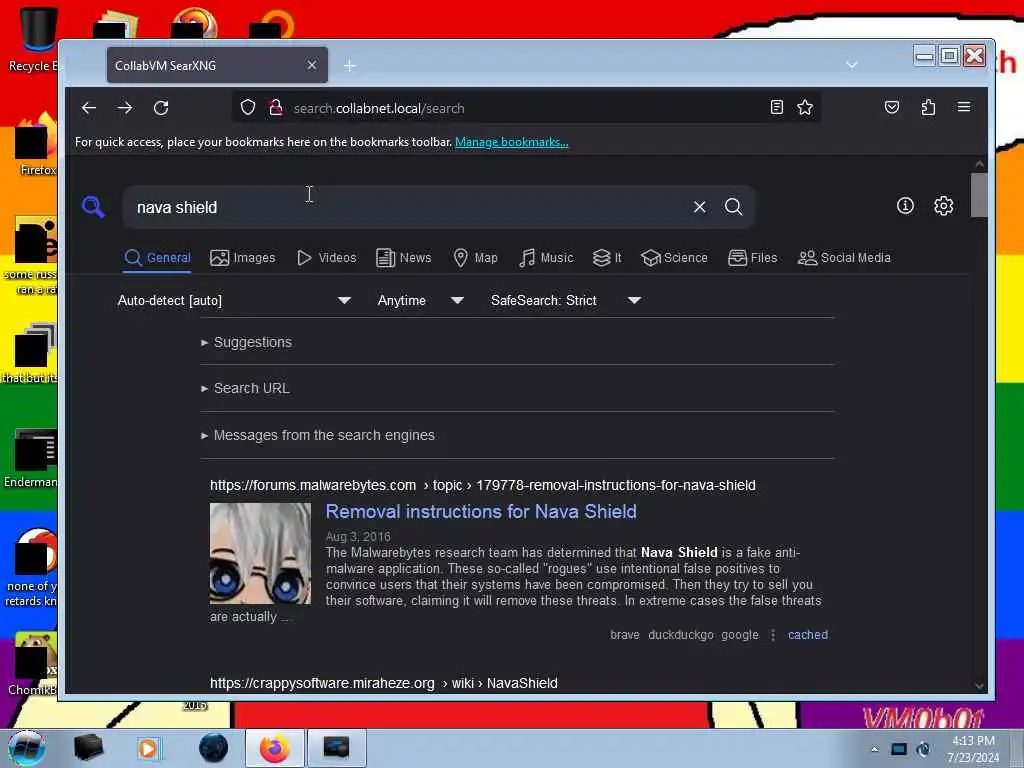Viewport: 1024px width, 768px height.
Task: Switch to the News category tab
Action: (x=404, y=258)
